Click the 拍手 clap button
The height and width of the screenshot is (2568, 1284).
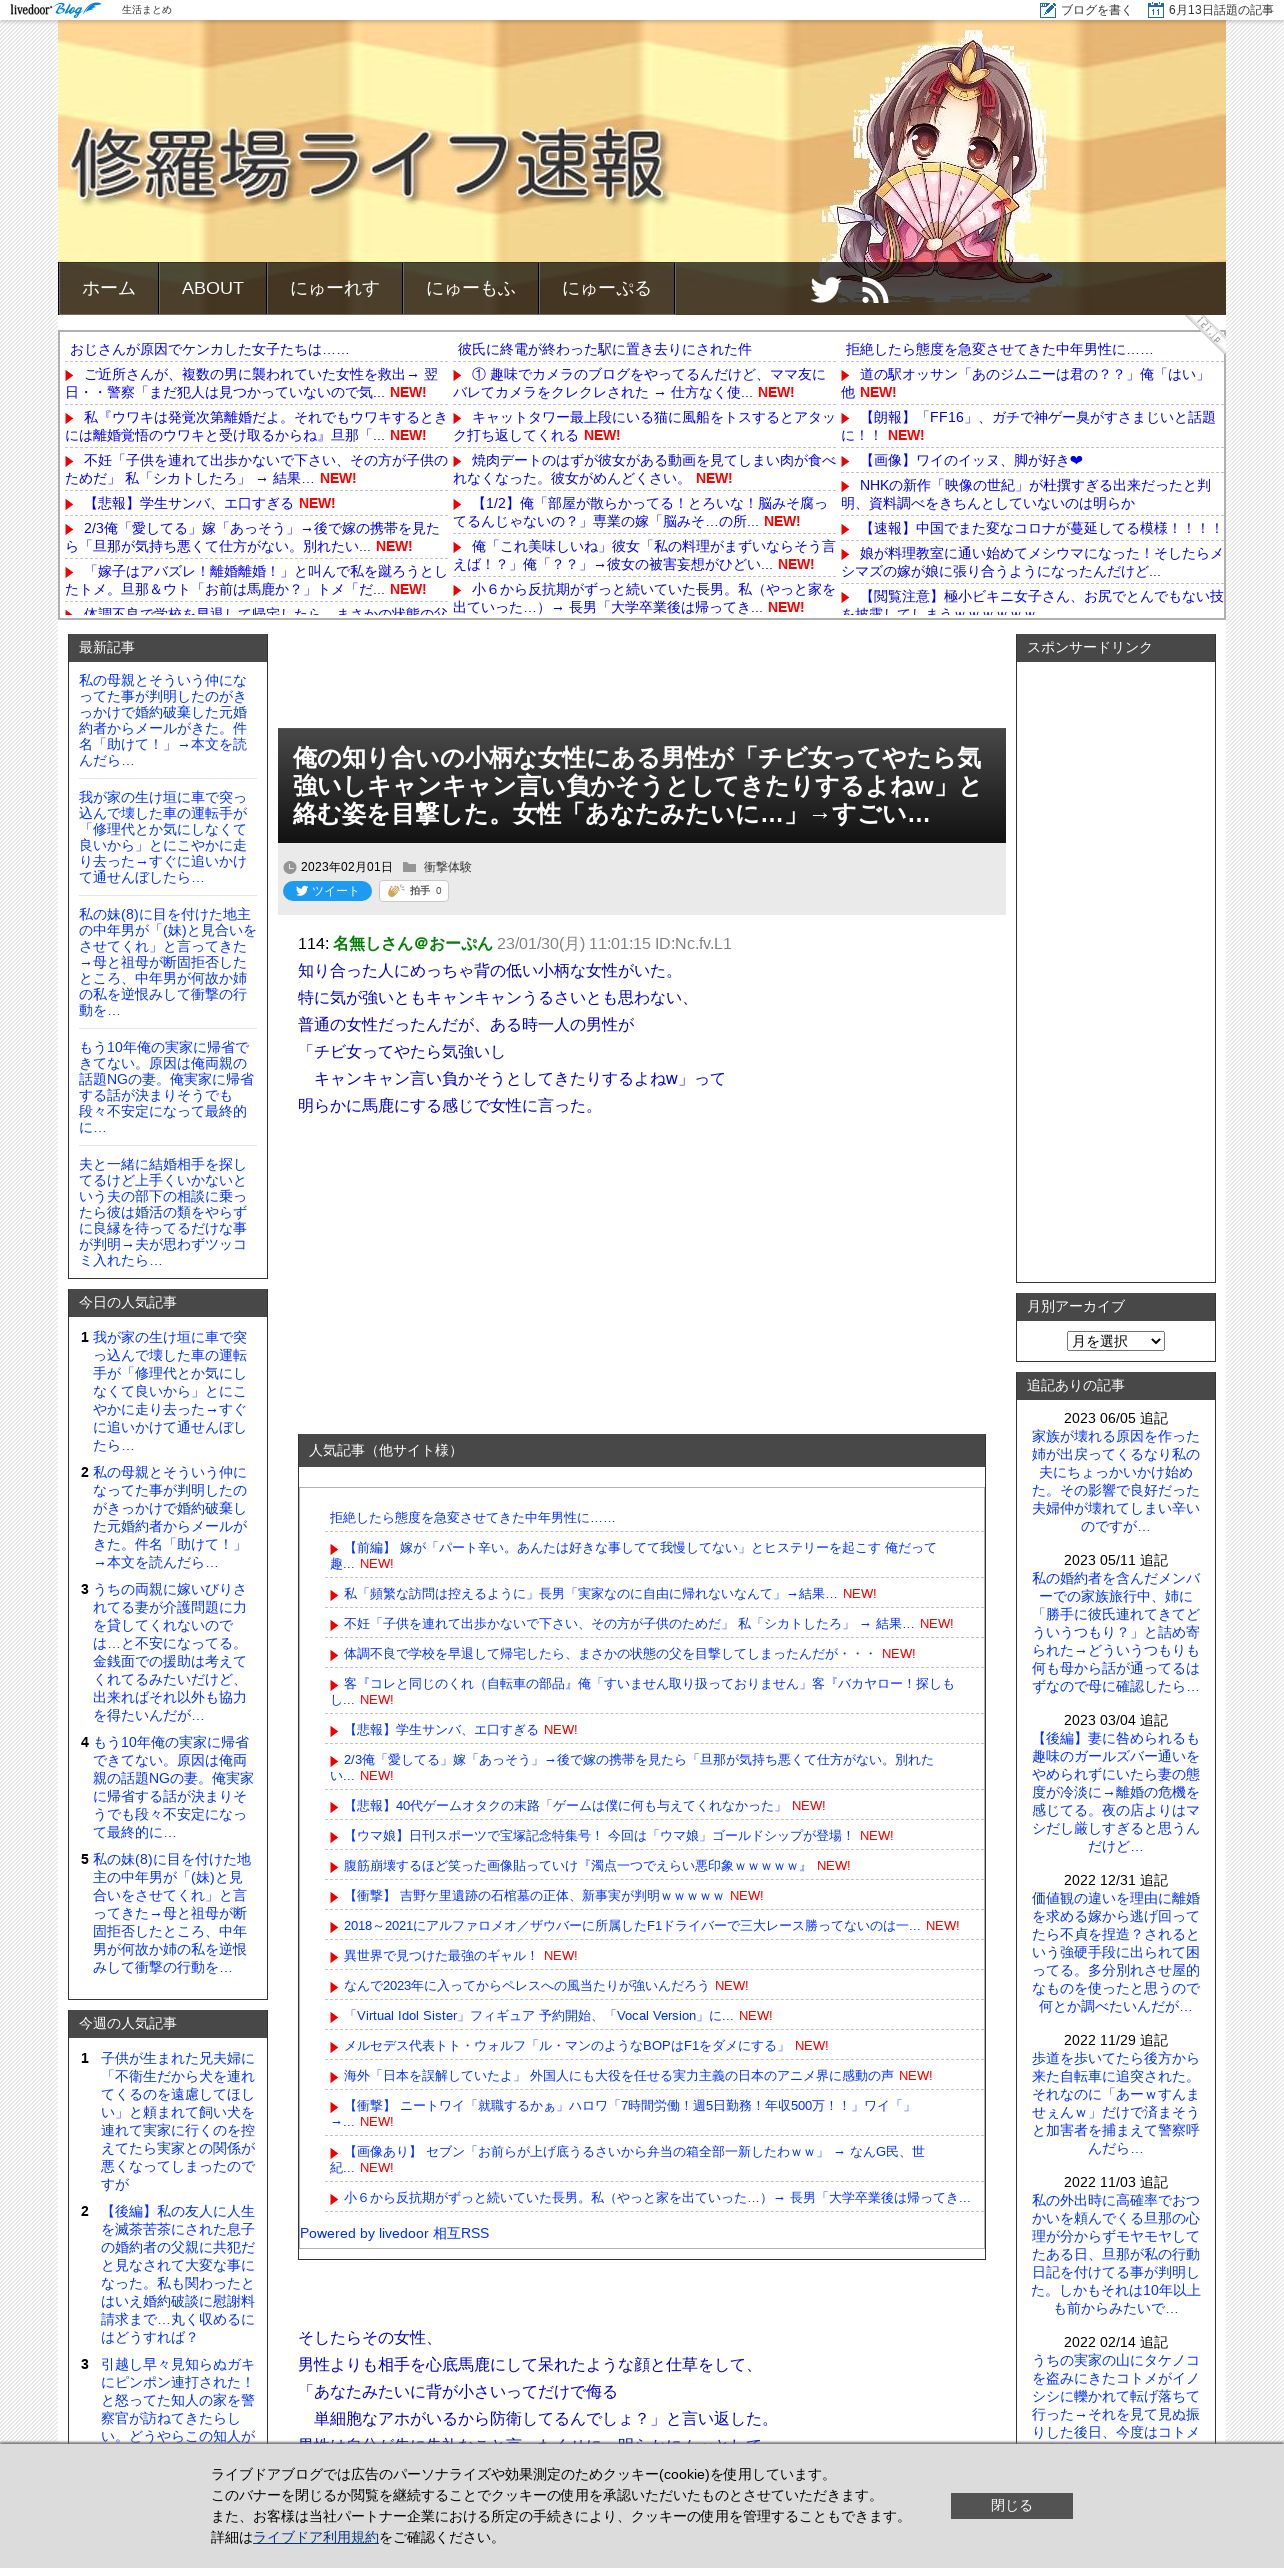[413, 891]
